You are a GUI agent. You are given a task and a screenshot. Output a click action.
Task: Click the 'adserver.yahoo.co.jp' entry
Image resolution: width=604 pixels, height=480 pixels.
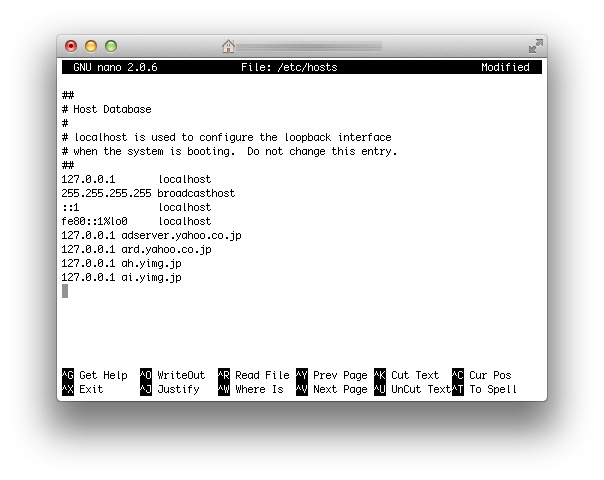point(151,235)
